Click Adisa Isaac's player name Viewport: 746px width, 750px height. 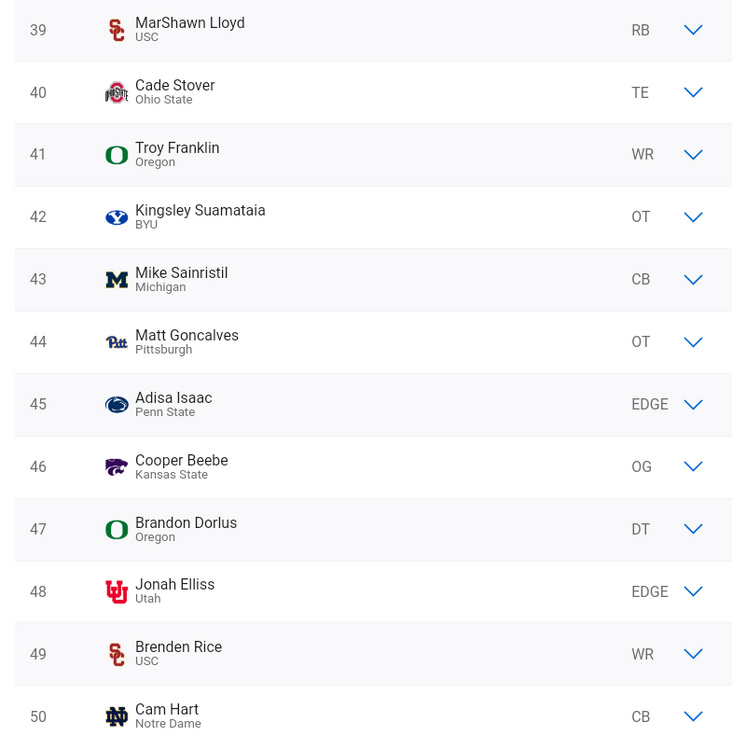tap(174, 398)
